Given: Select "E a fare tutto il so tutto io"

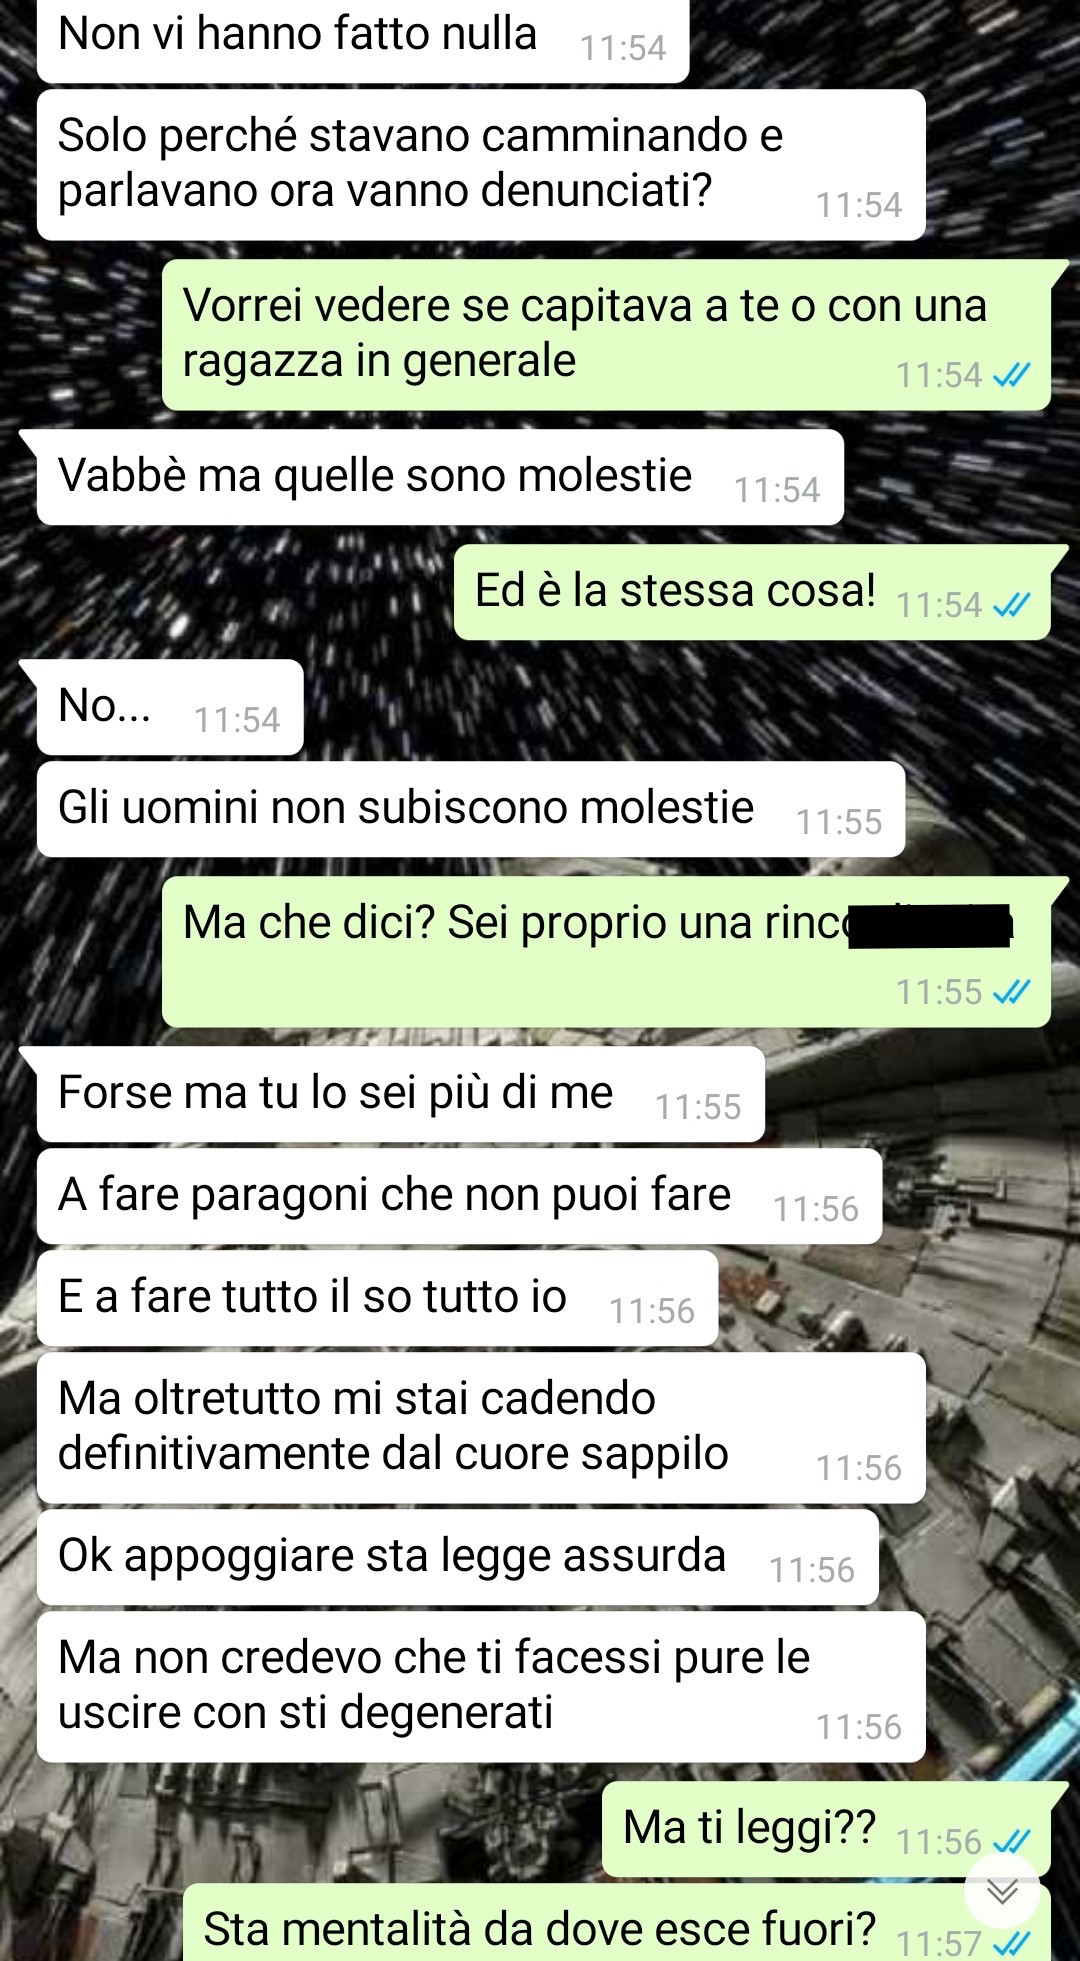Looking at the screenshot, I should [378, 1298].
